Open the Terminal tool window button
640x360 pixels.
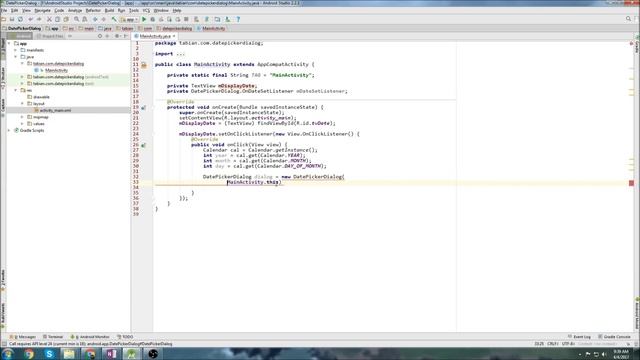coord(53,337)
